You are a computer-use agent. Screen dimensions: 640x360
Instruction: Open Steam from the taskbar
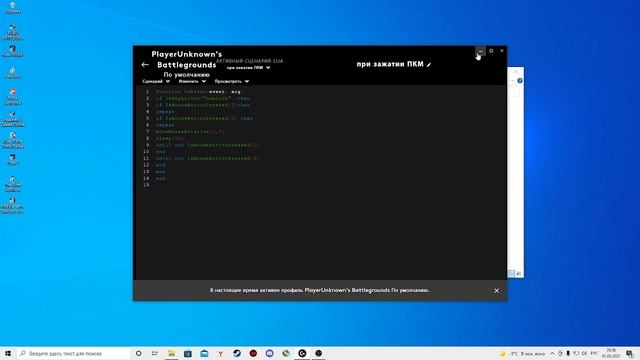click(237, 353)
